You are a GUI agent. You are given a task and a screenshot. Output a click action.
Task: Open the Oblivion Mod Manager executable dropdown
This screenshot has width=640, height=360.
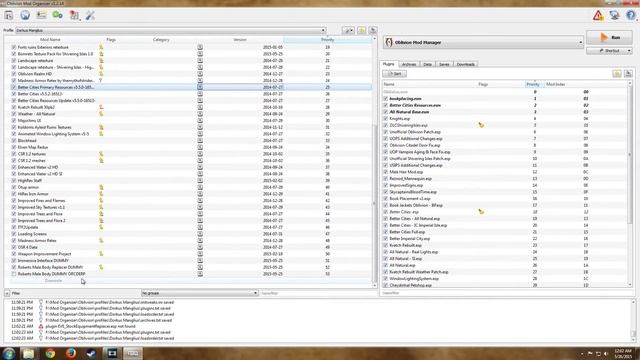click(483, 42)
